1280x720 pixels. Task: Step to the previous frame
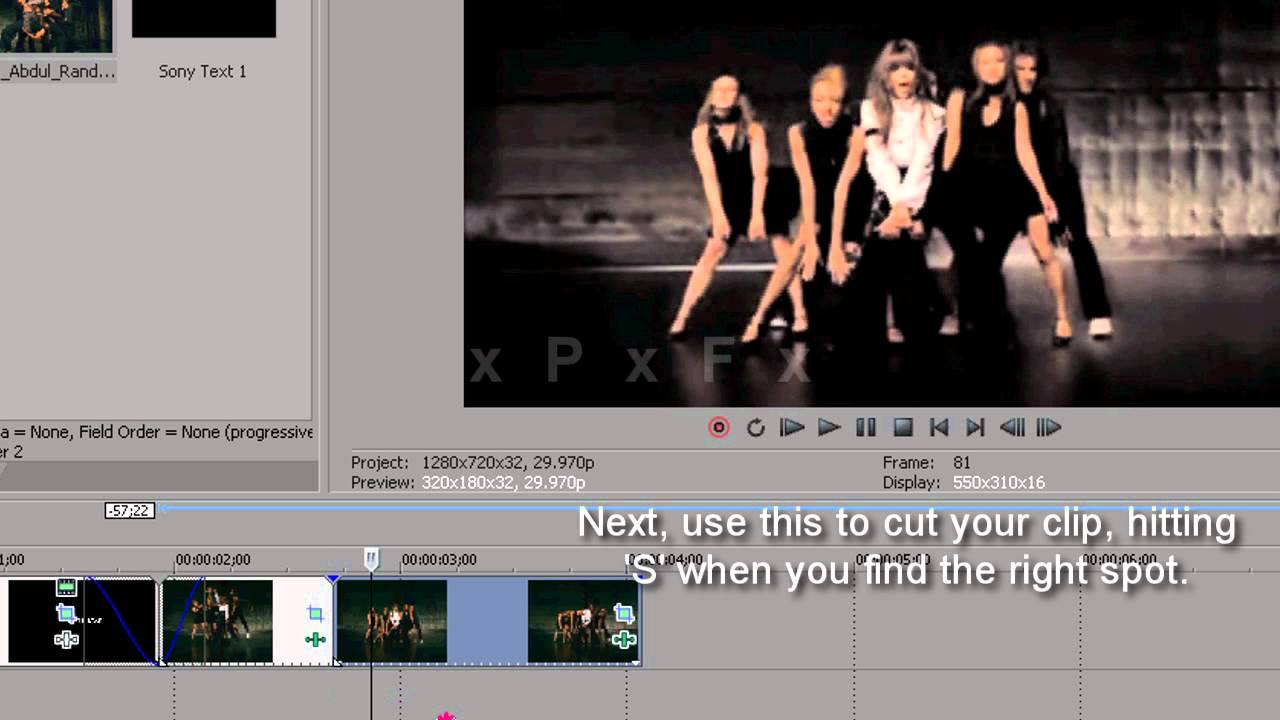[1012, 428]
